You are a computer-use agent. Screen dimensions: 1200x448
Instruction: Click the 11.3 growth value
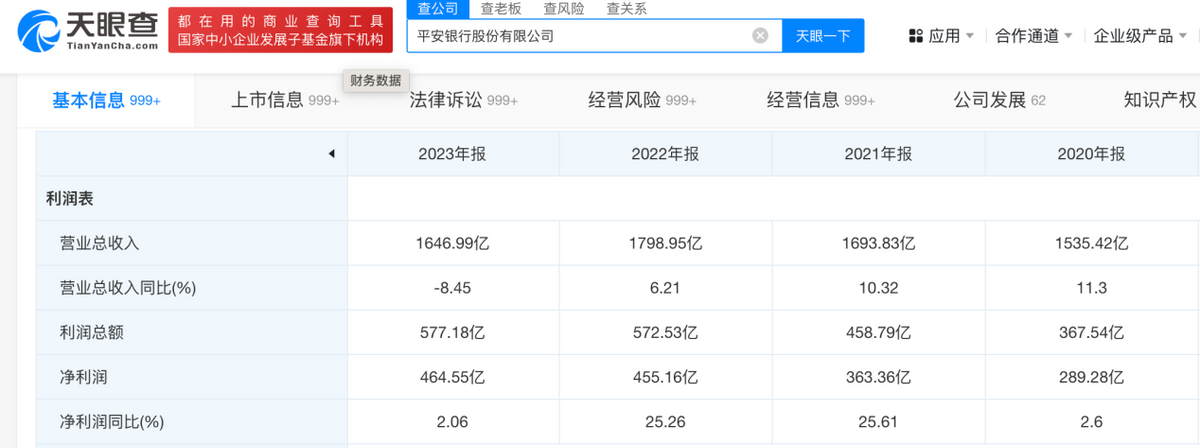click(x=1092, y=288)
